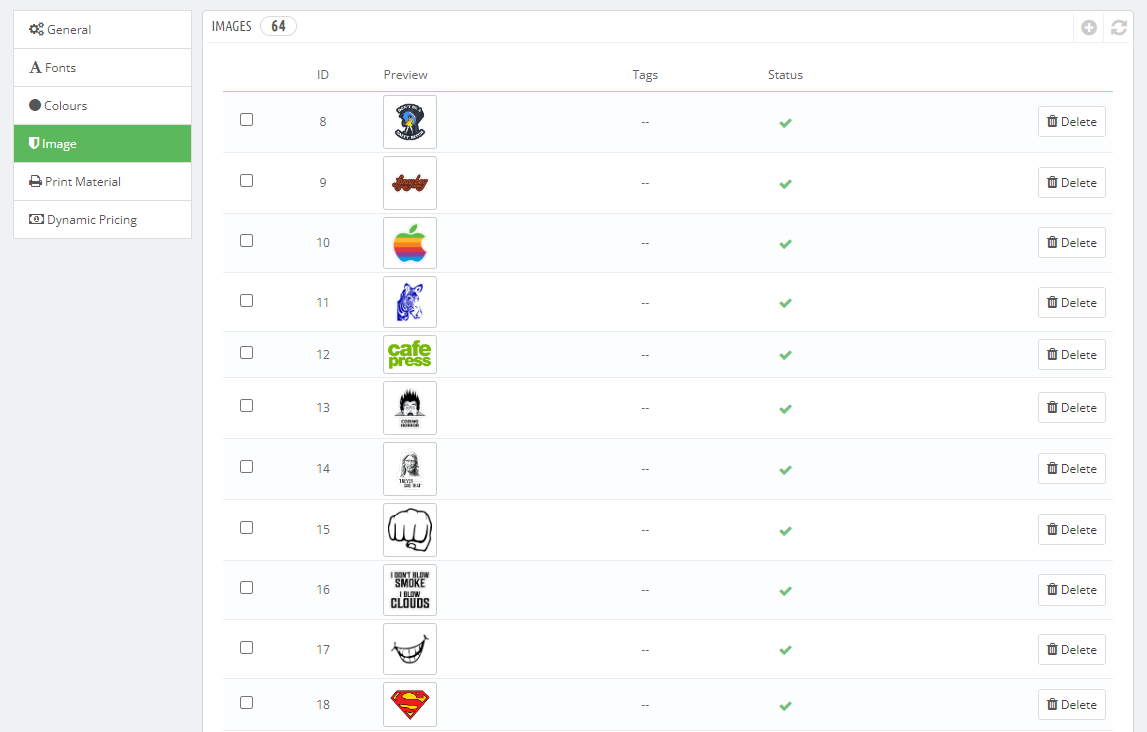Click the Superman logo preview thumbnail
The height and width of the screenshot is (732, 1147).
[410, 705]
